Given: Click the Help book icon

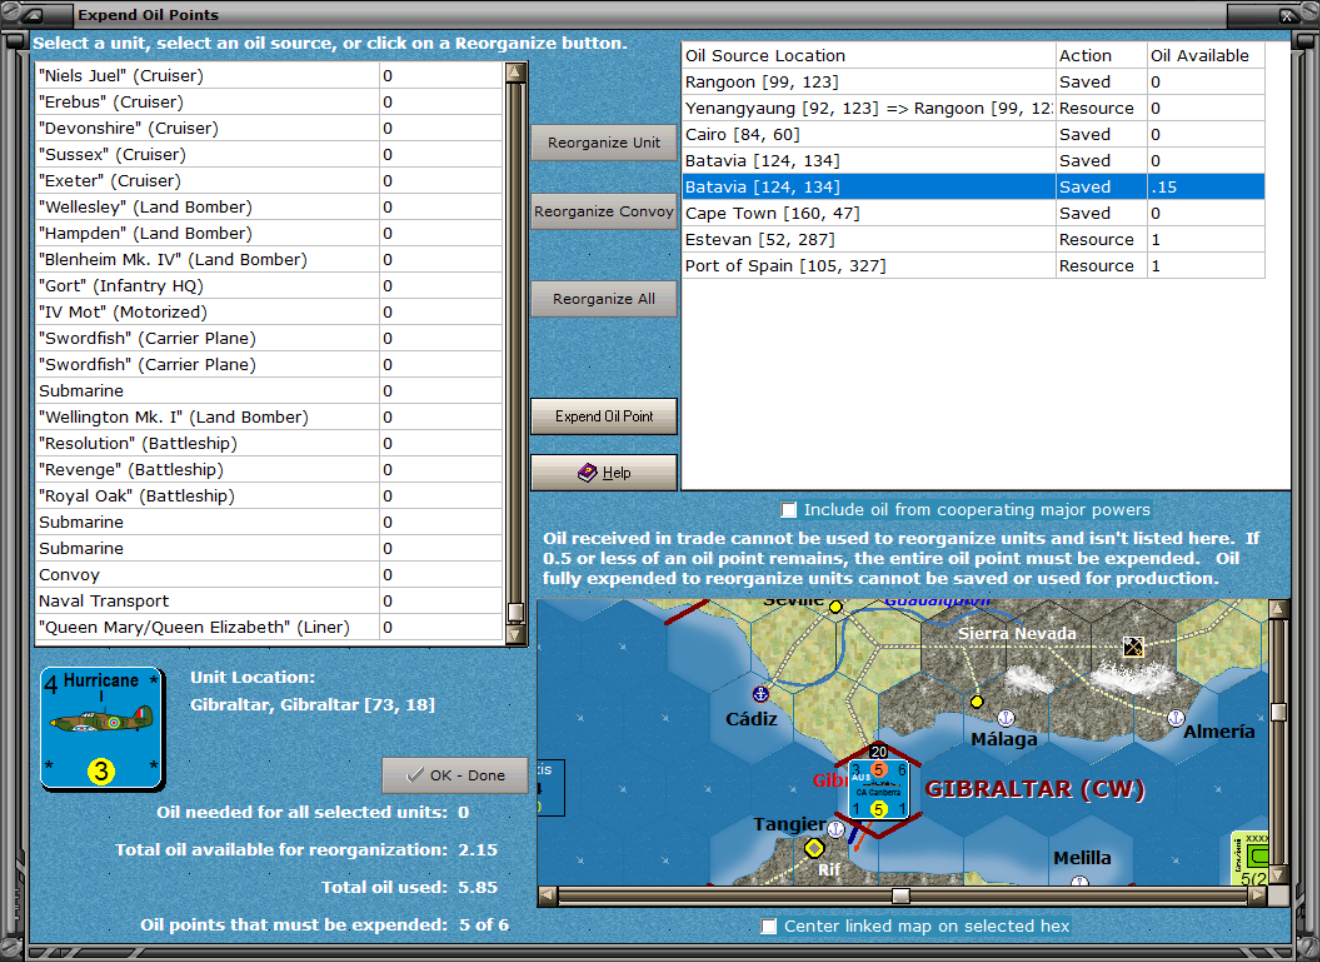Looking at the screenshot, I should (x=587, y=472).
